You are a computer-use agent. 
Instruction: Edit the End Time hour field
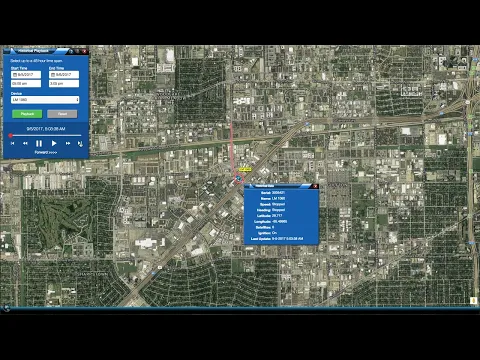tap(64, 83)
